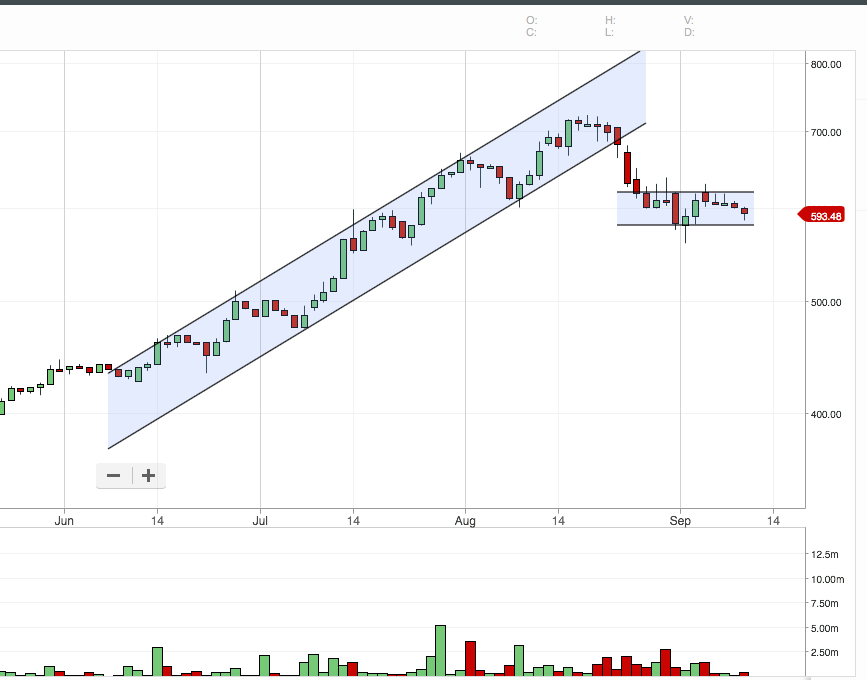Viewport: 867px width, 680px height.
Task: Zoom in the chart with the plus button
Action: 148,476
